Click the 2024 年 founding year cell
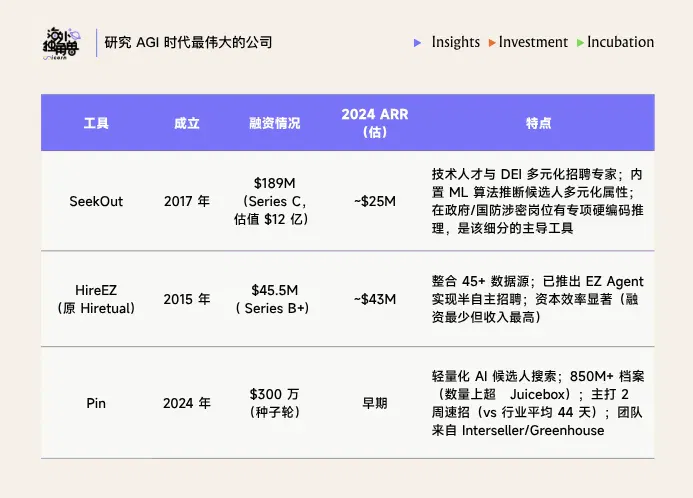Viewport: 693px width, 498px height. click(x=187, y=403)
